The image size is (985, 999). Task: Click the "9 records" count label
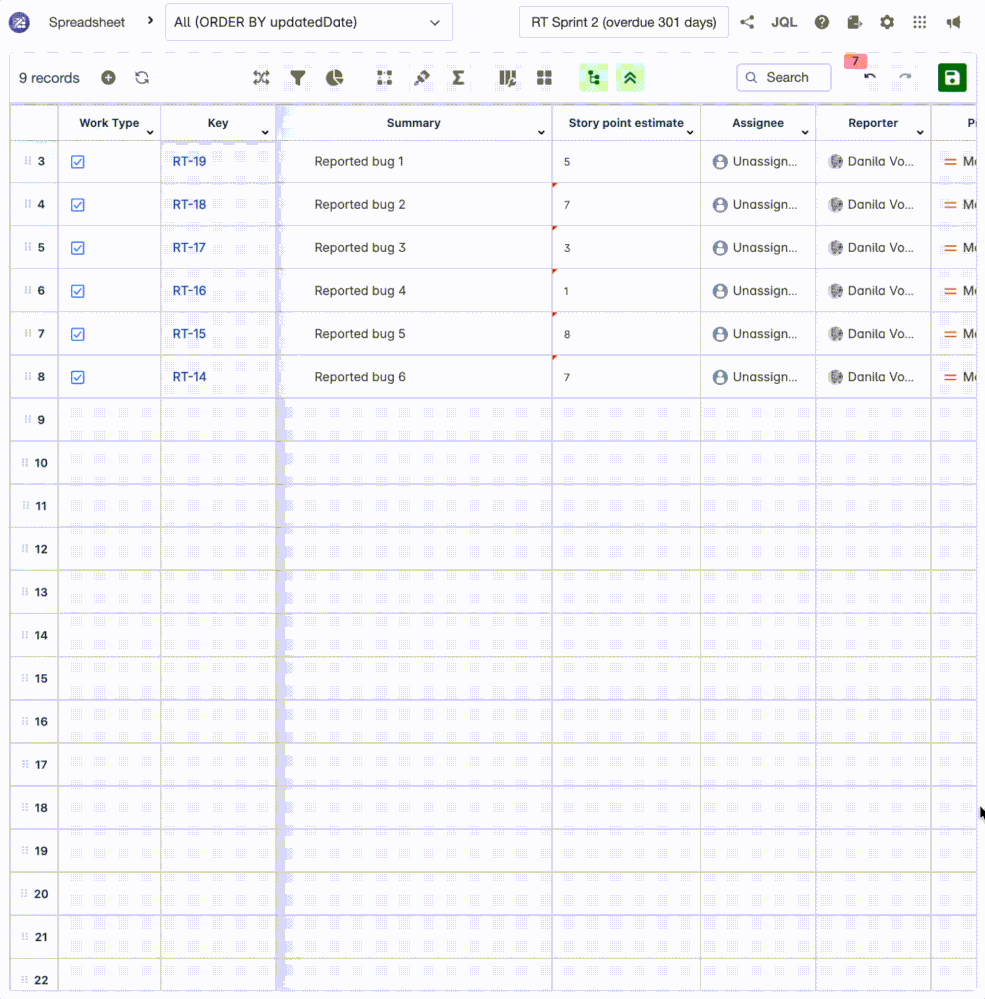click(49, 78)
